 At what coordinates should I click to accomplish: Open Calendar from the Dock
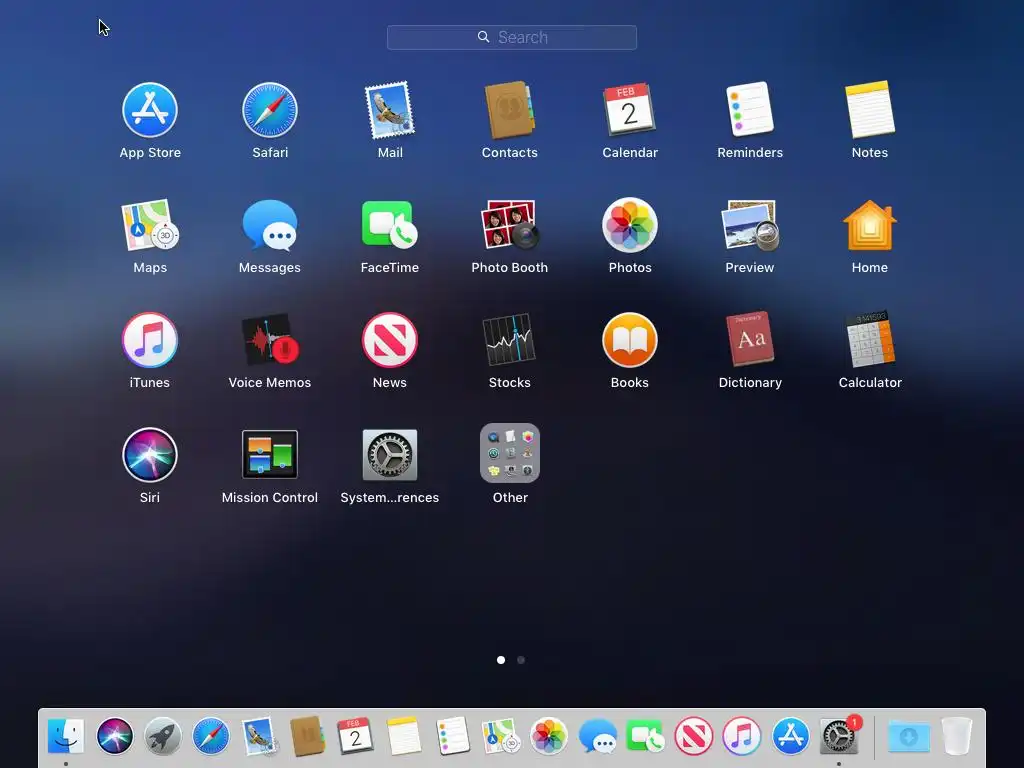click(x=355, y=736)
